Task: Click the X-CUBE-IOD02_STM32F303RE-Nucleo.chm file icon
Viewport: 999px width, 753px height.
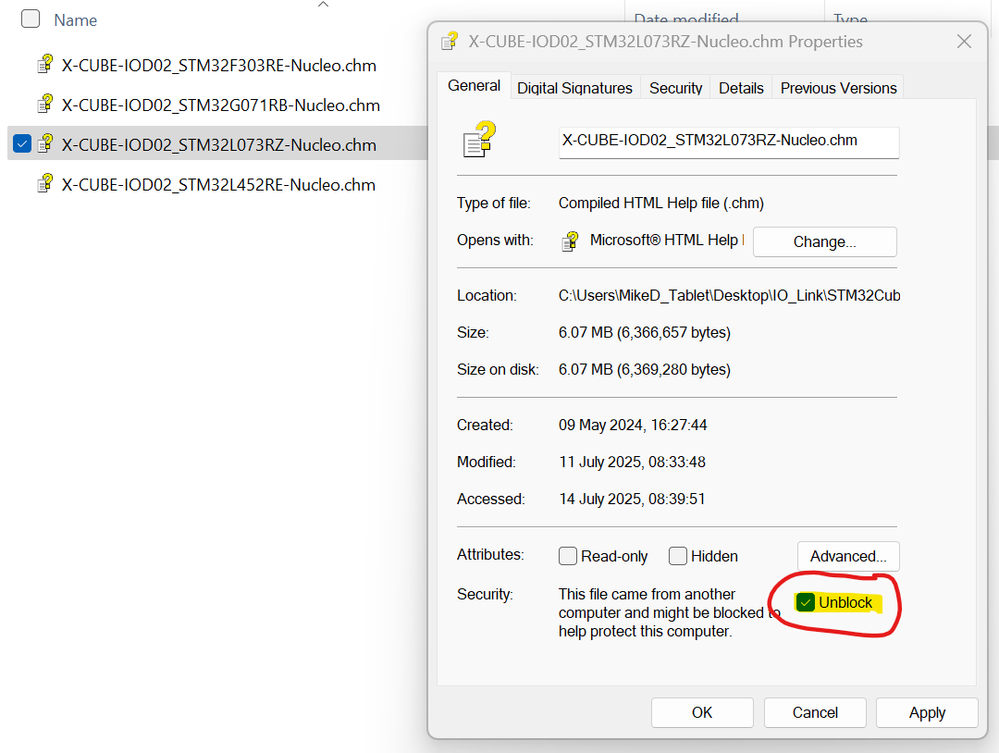Action: [45, 64]
